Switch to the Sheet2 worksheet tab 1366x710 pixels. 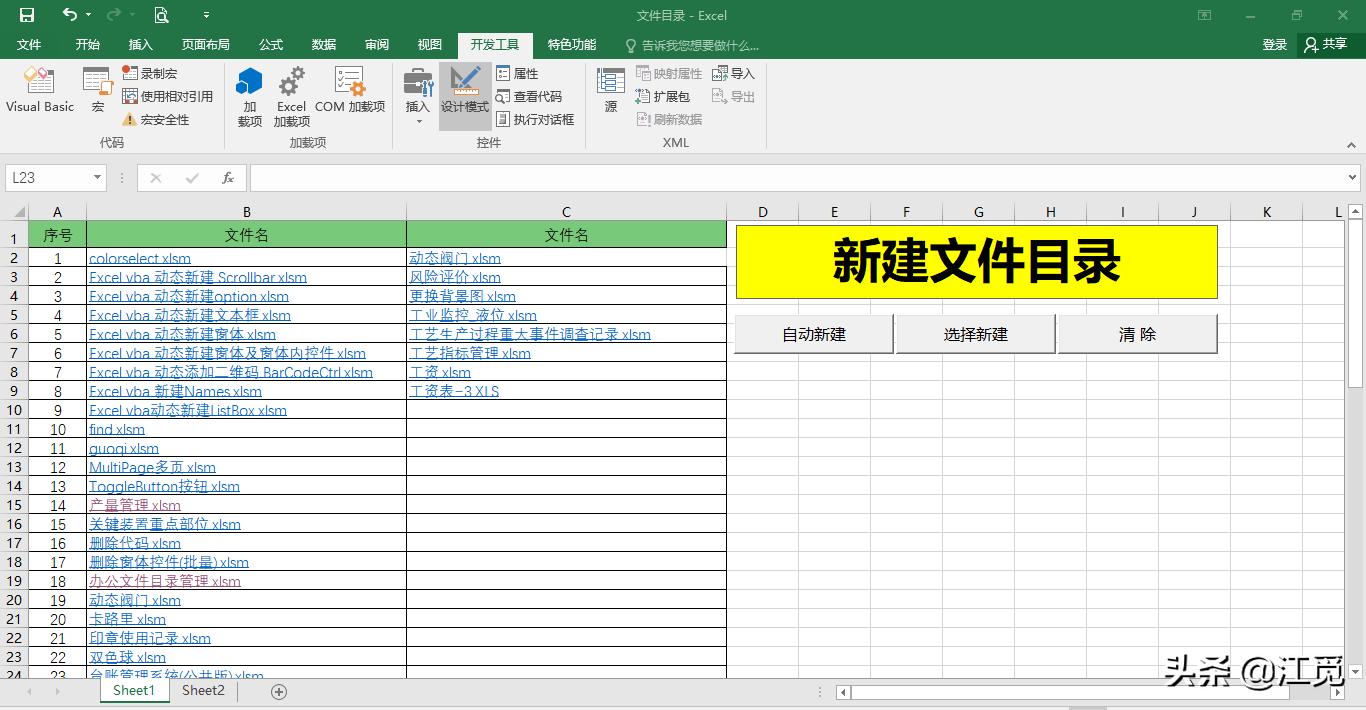[x=202, y=690]
